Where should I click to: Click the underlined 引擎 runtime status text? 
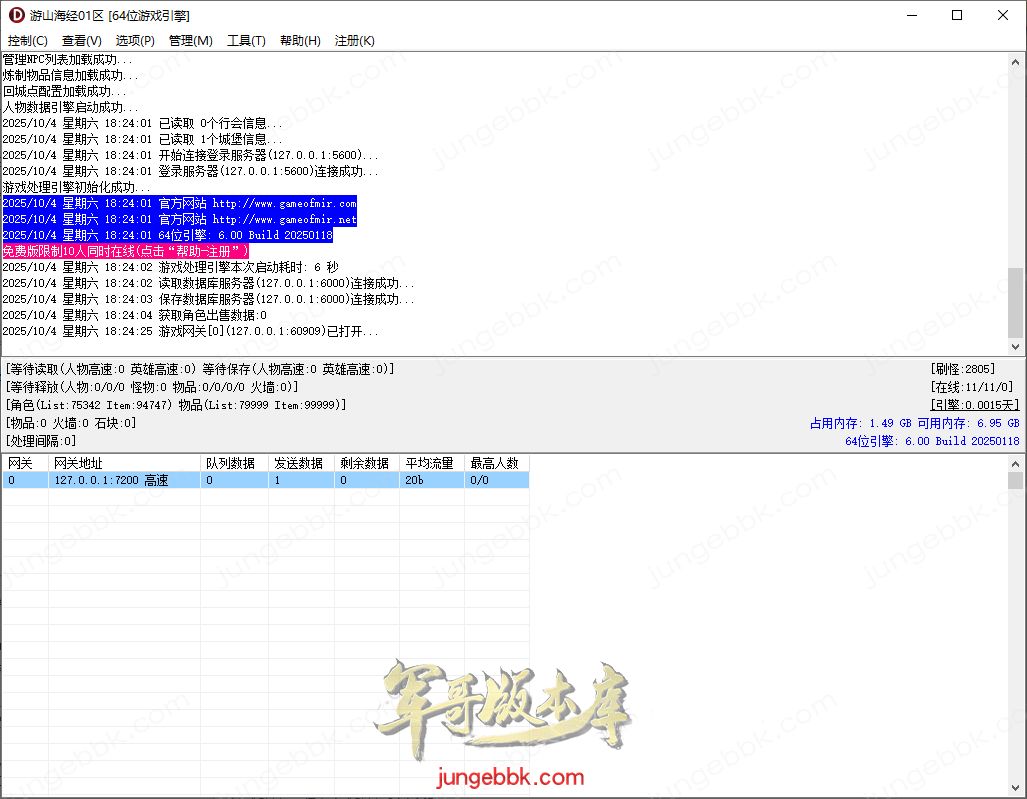[974, 405]
